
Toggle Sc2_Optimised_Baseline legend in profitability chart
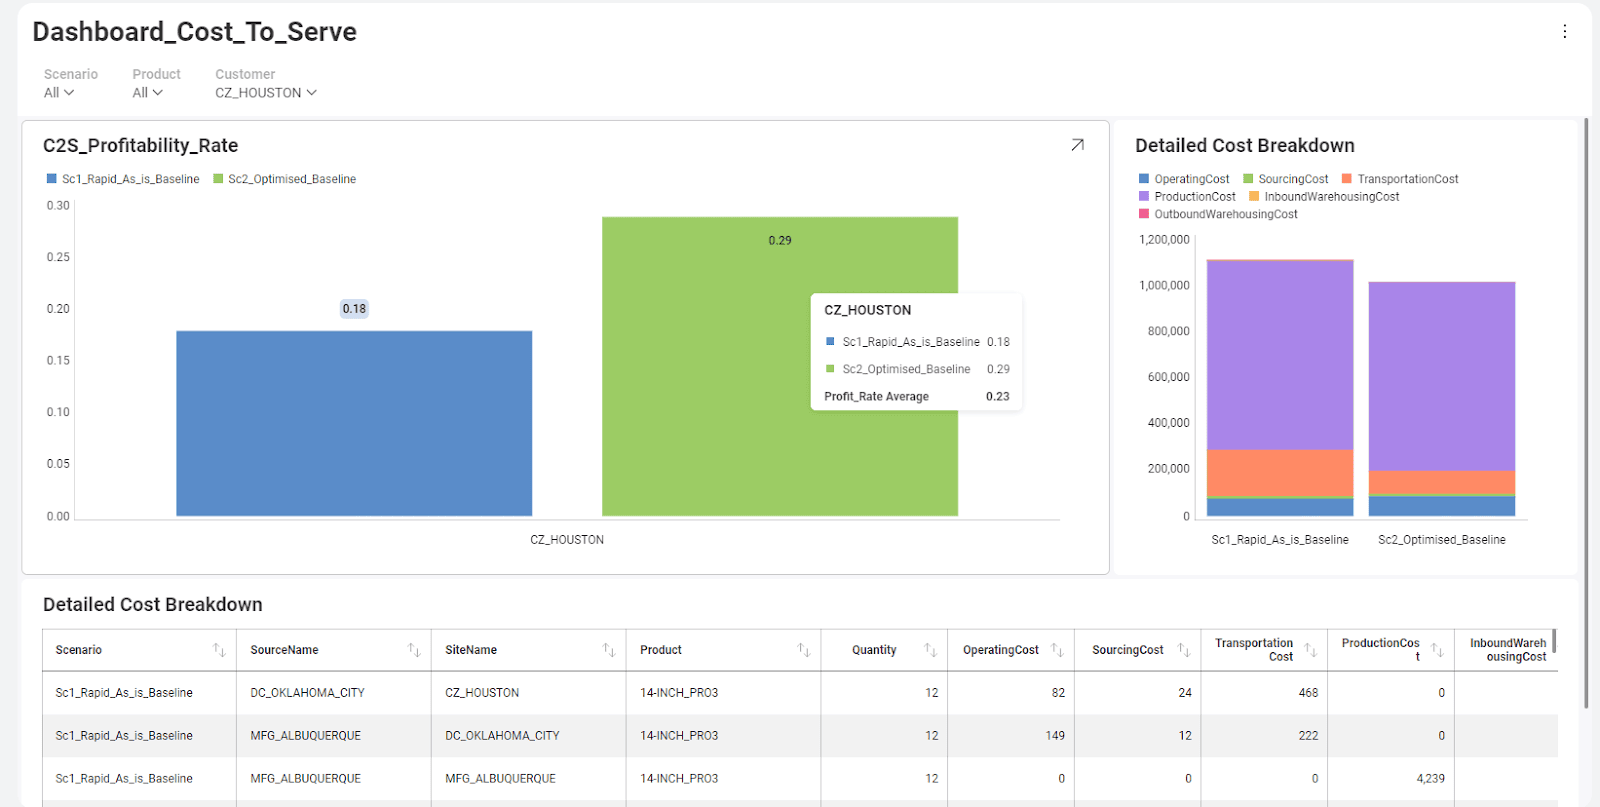(x=285, y=179)
